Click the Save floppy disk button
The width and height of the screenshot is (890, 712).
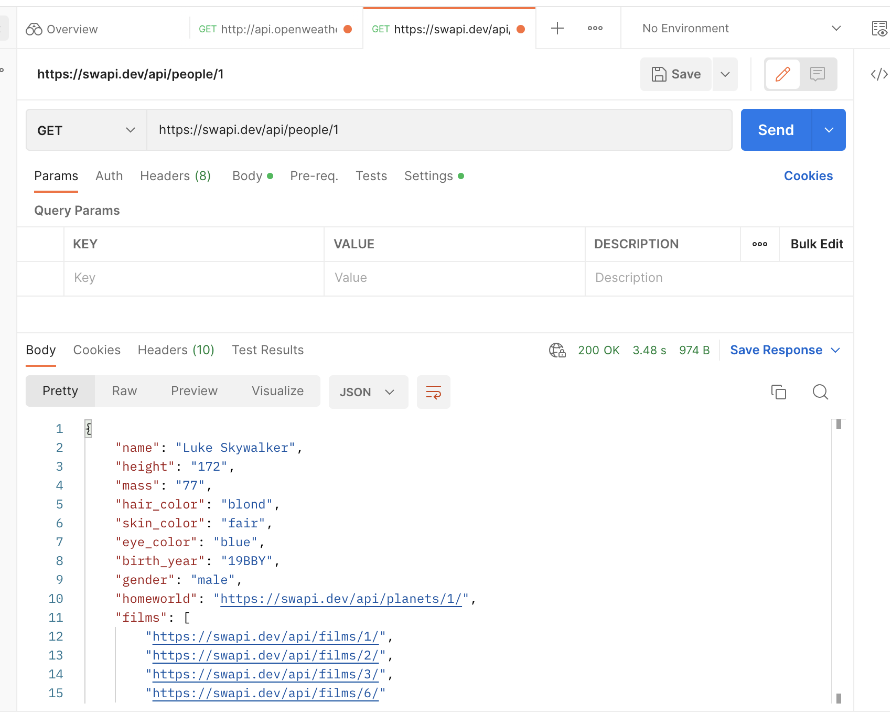(x=675, y=74)
